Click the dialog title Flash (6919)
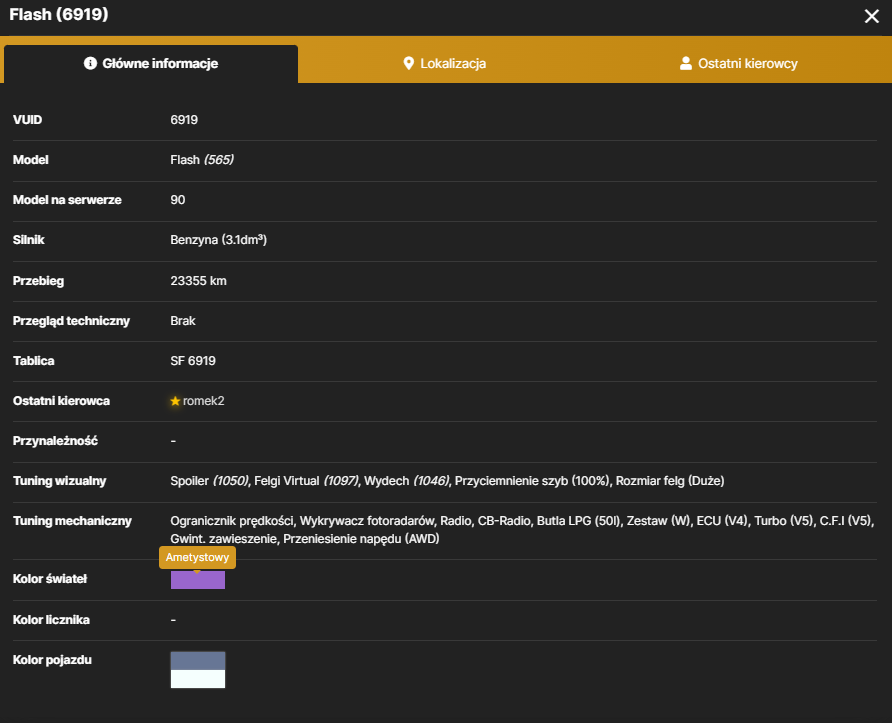The height and width of the screenshot is (723, 892). [59, 14]
